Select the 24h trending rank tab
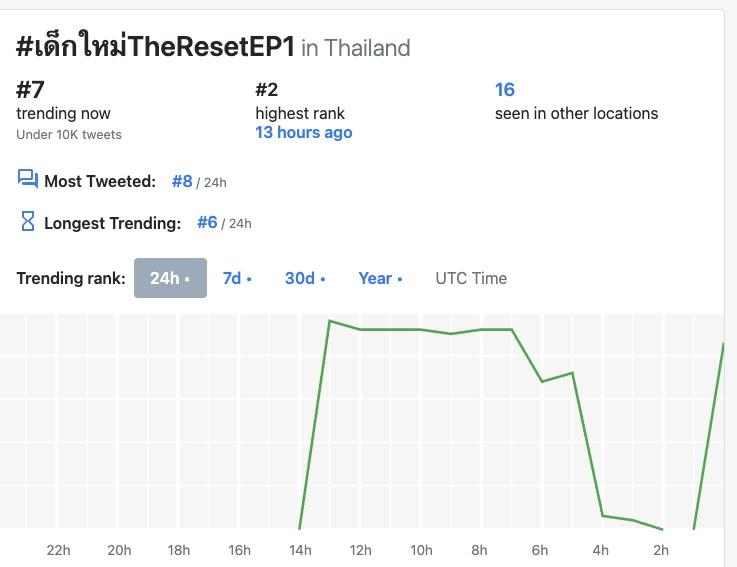Image resolution: width=737 pixels, height=567 pixels. [x=170, y=278]
